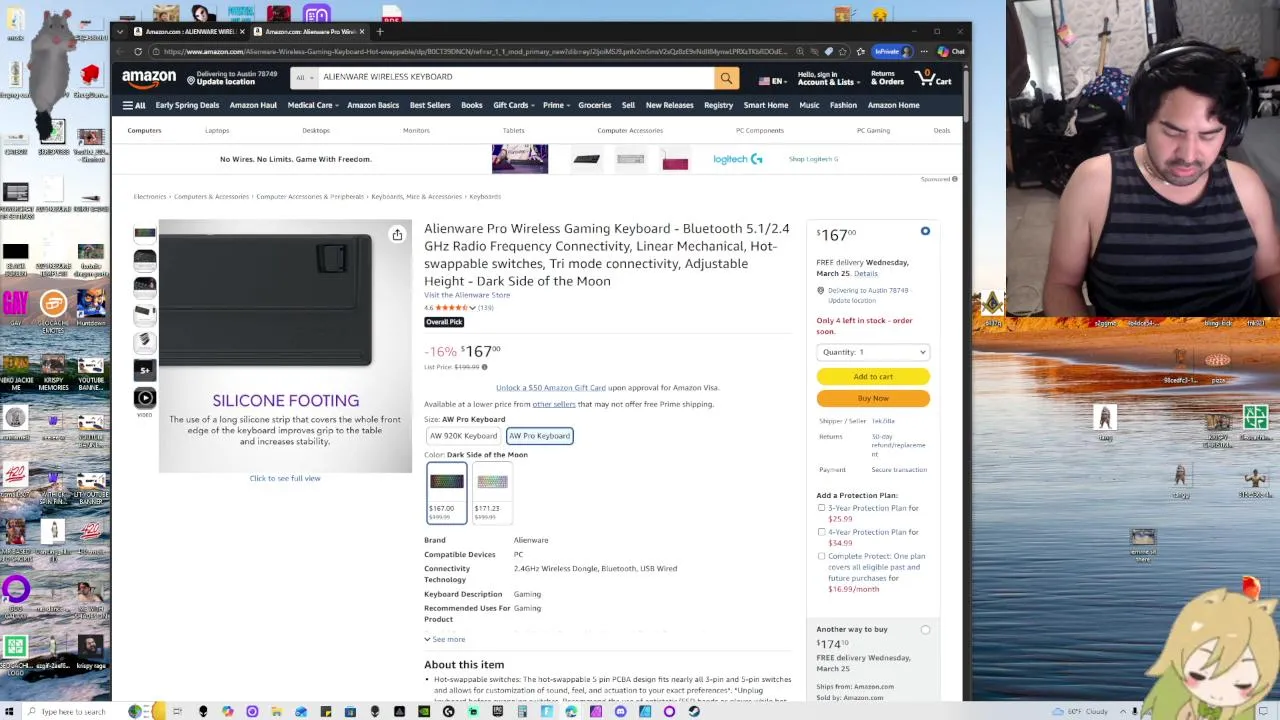Expand the Medical Care menu

(x=313, y=105)
